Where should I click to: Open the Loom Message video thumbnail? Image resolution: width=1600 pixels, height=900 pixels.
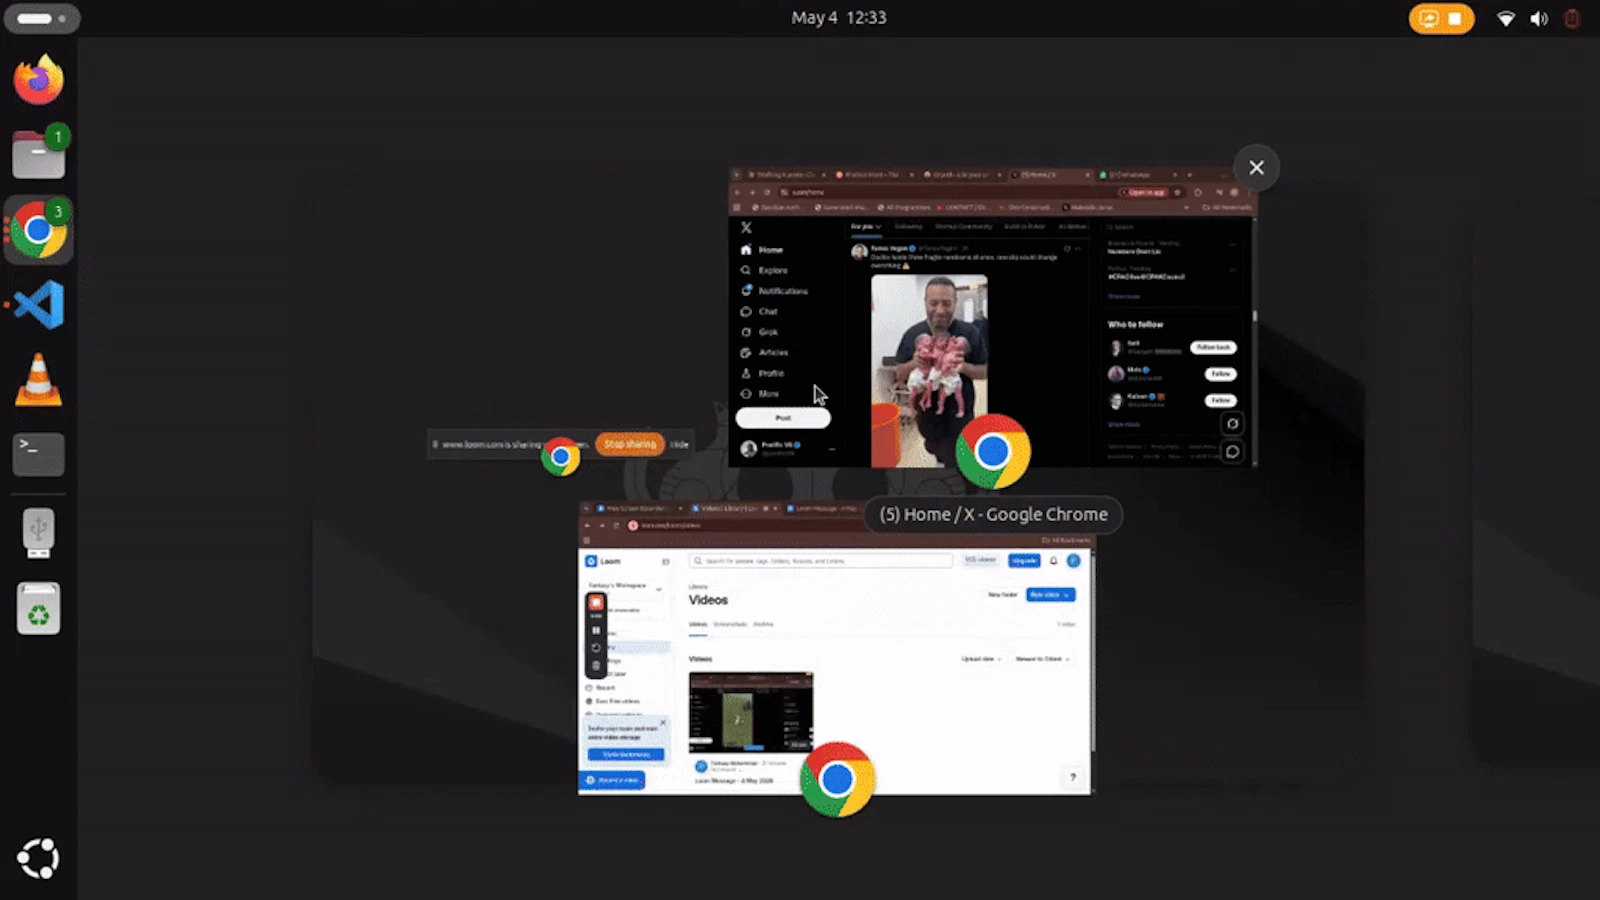(x=751, y=712)
